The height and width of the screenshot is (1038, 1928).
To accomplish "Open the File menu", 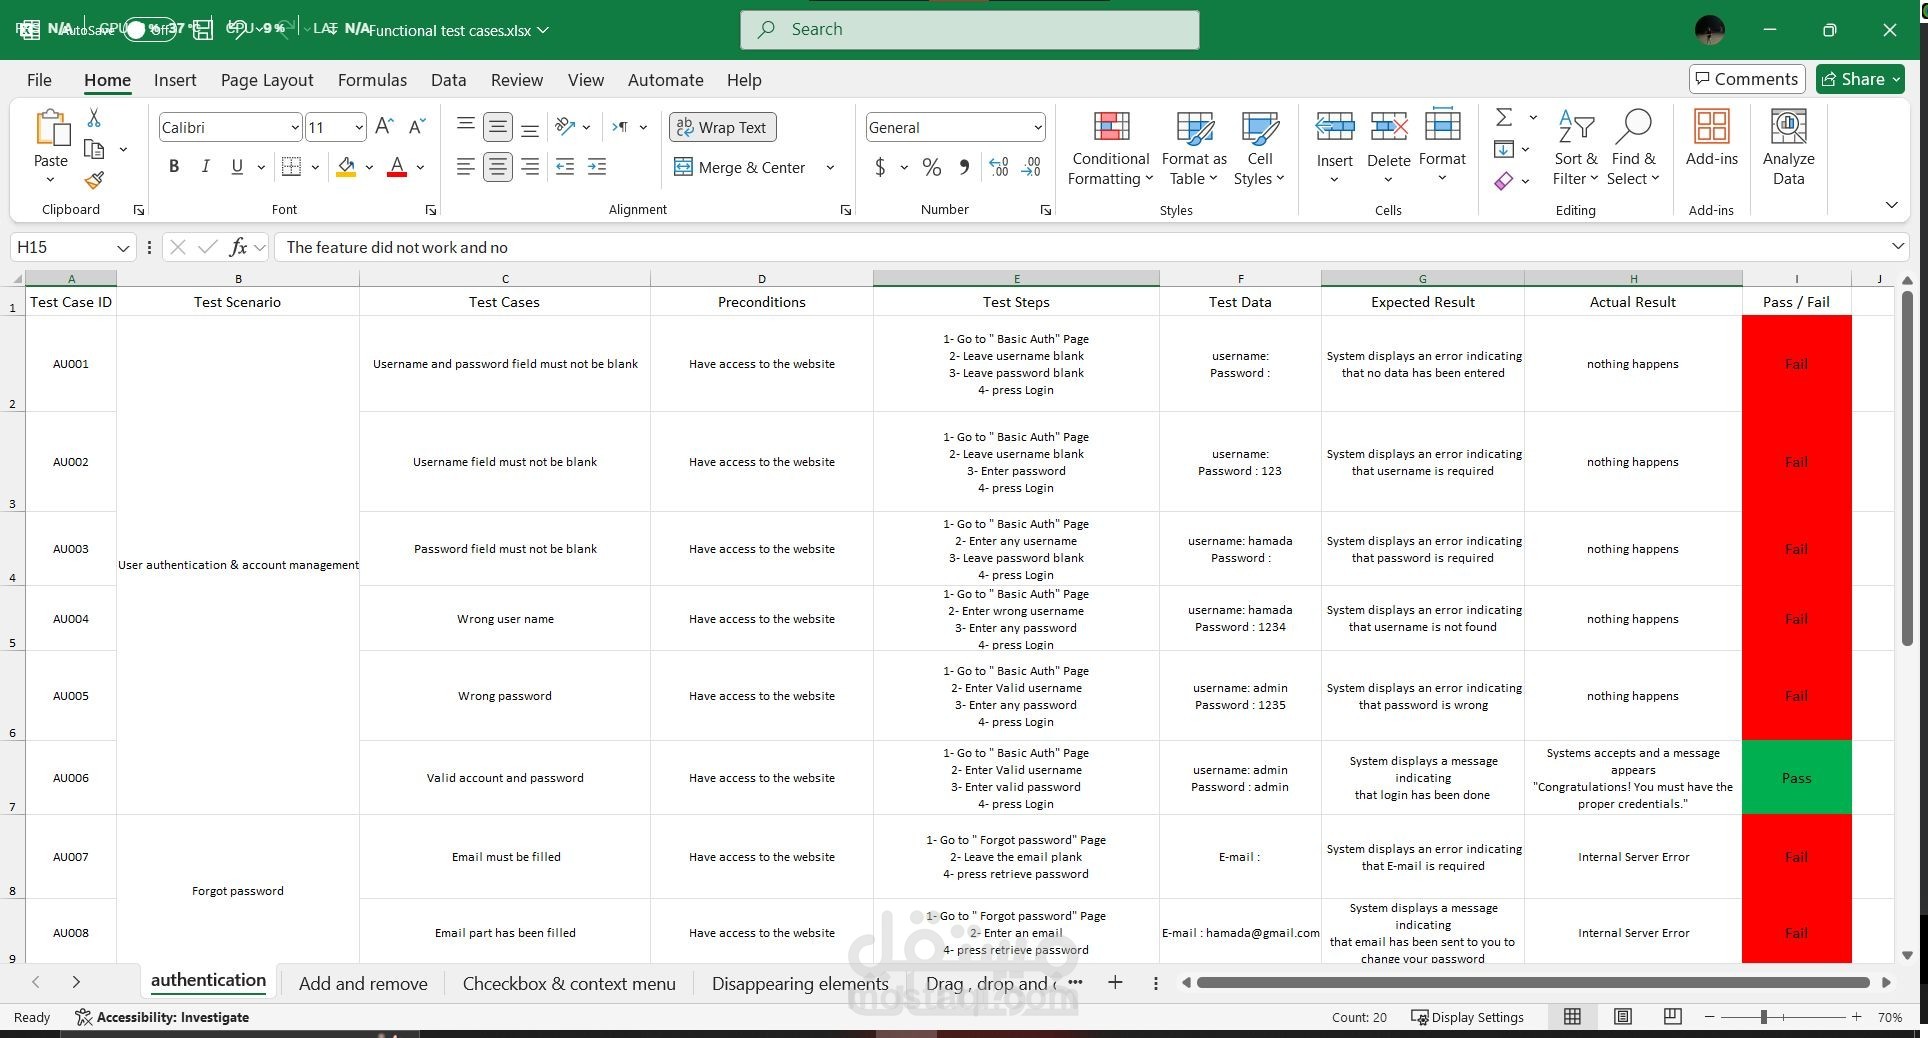I will tap(39, 80).
